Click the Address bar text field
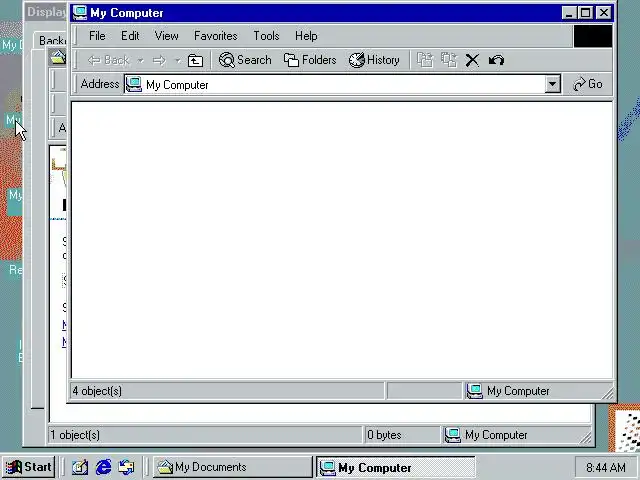This screenshot has height=480, width=640. tap(335, 84)
